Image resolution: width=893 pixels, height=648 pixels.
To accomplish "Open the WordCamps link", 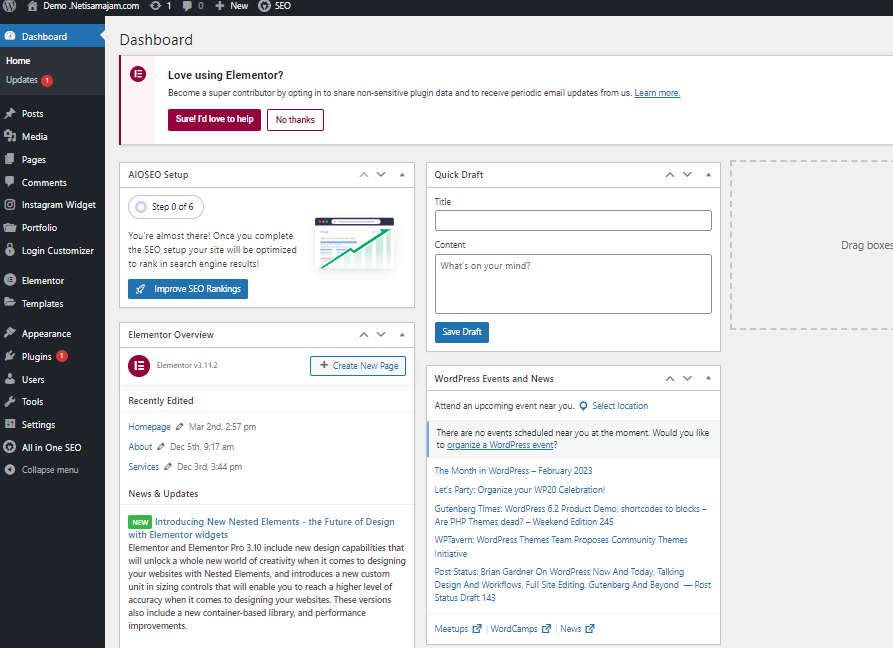I will 521,629.
